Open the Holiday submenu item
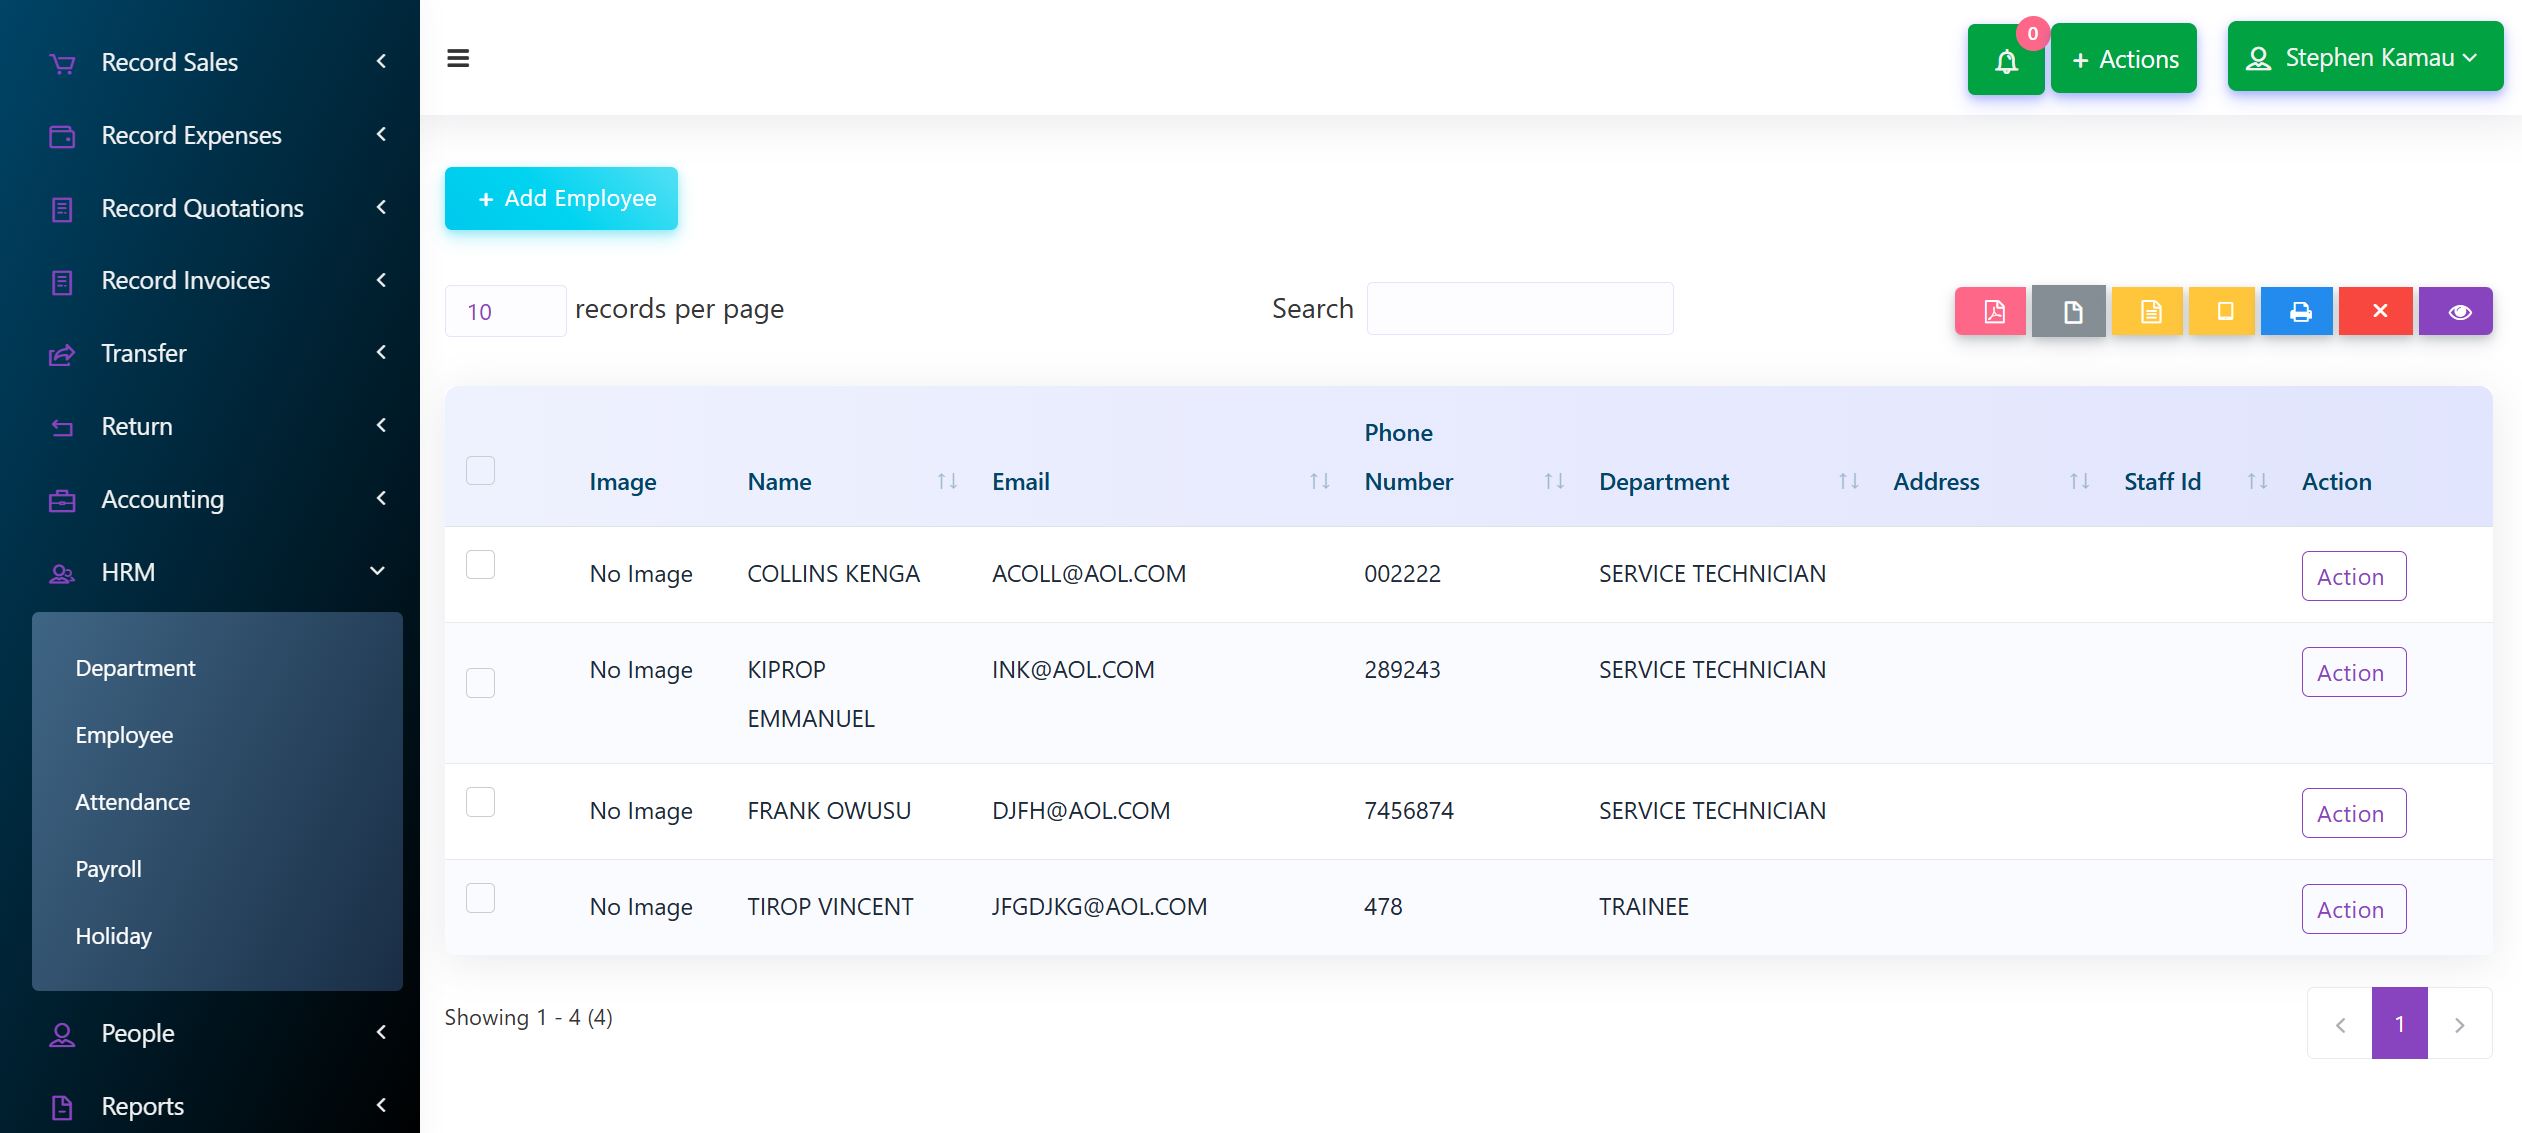 pos(113,936)
